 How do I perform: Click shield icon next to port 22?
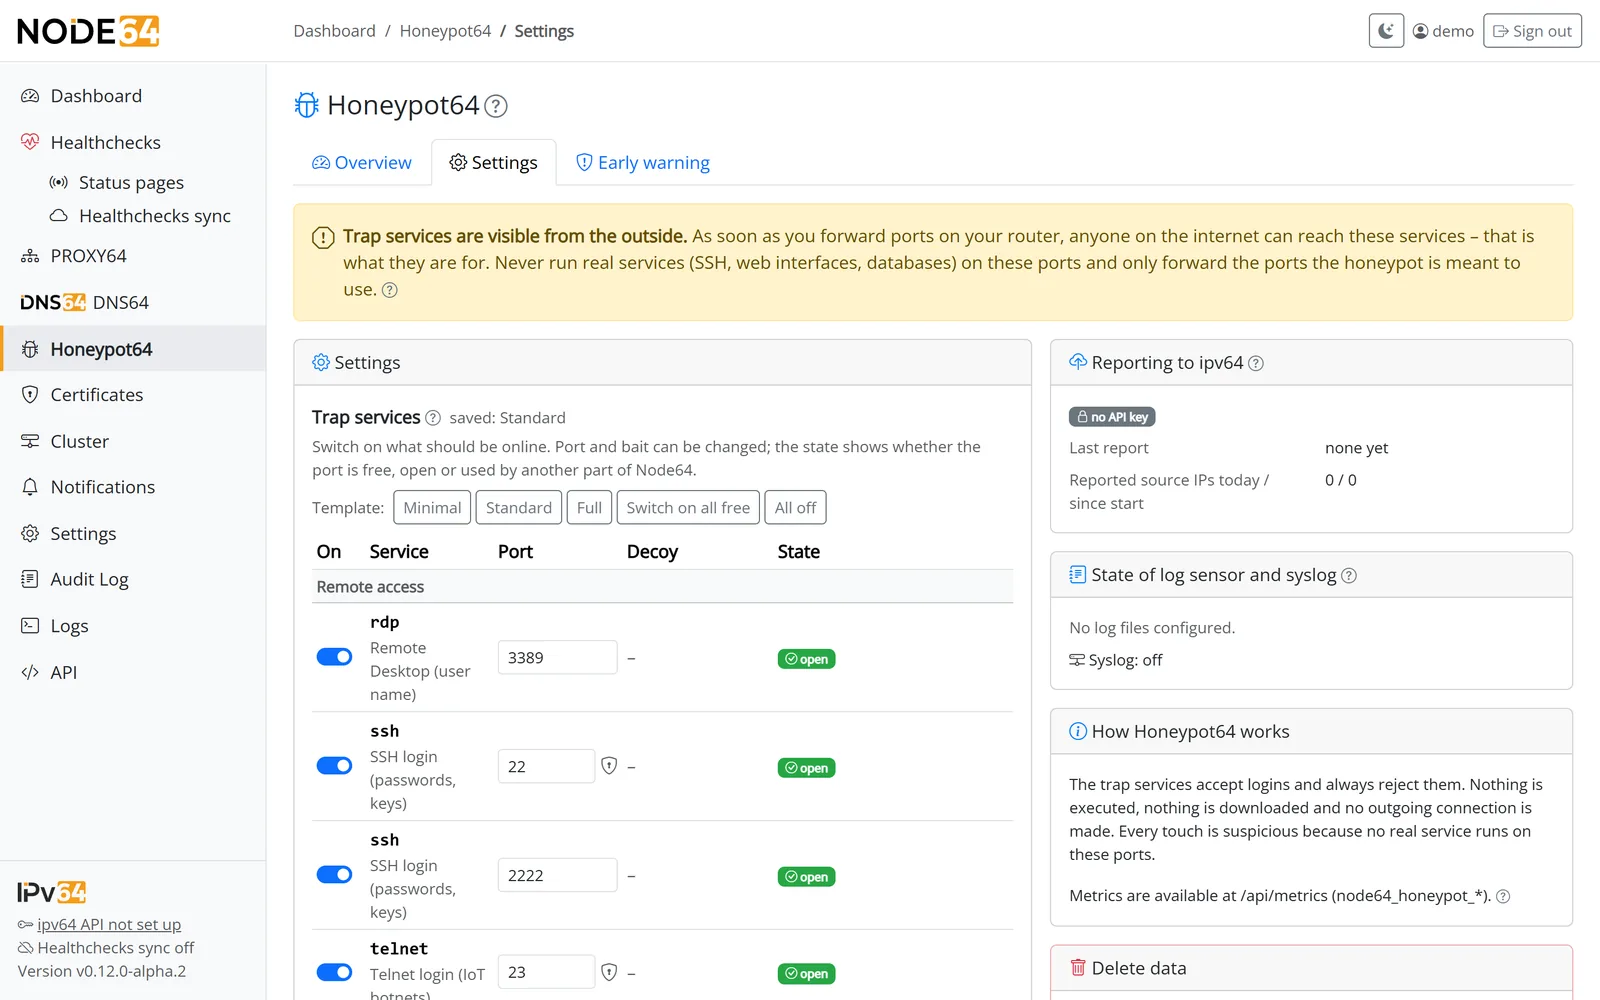(609, 766)
